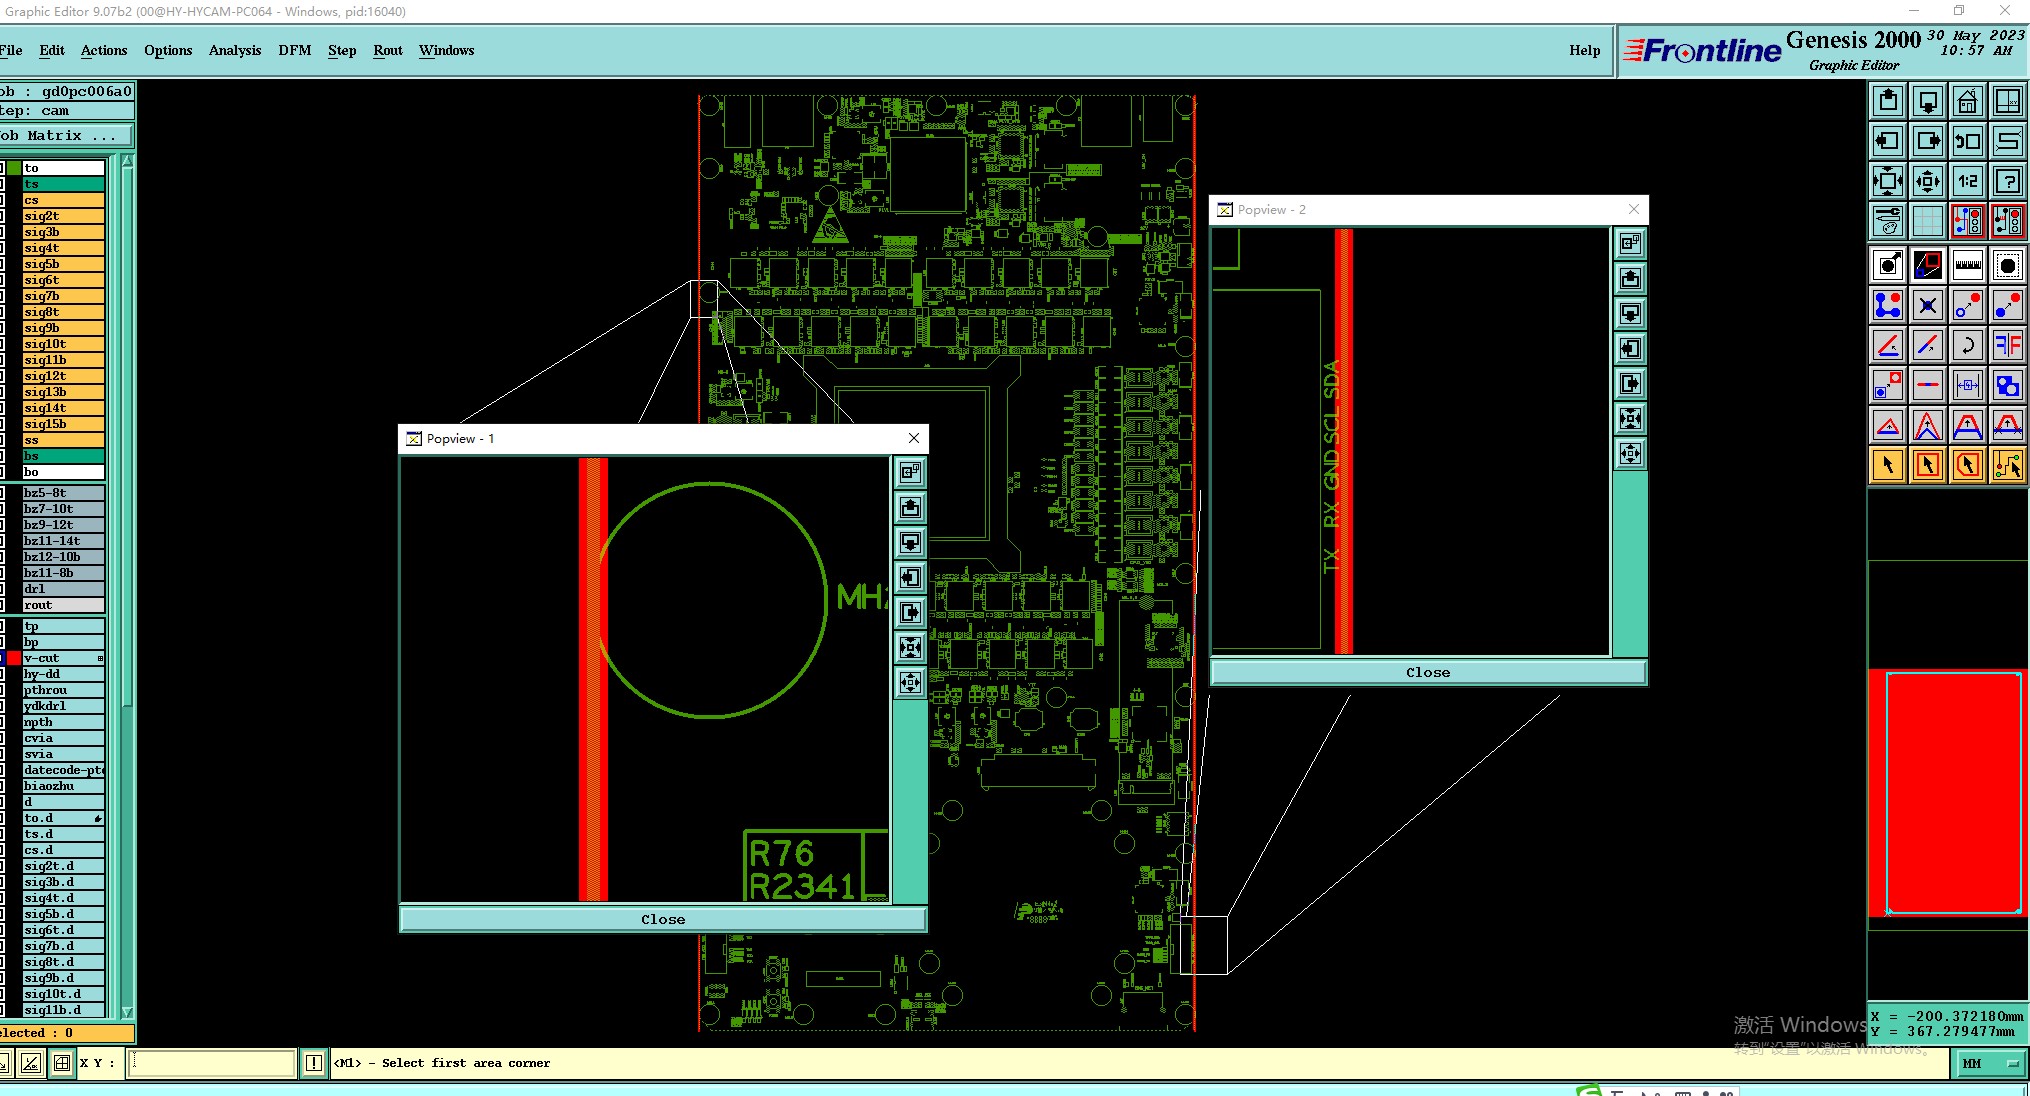Open the DFM menu
The image size is (2030, 1096).
(294, 50)
